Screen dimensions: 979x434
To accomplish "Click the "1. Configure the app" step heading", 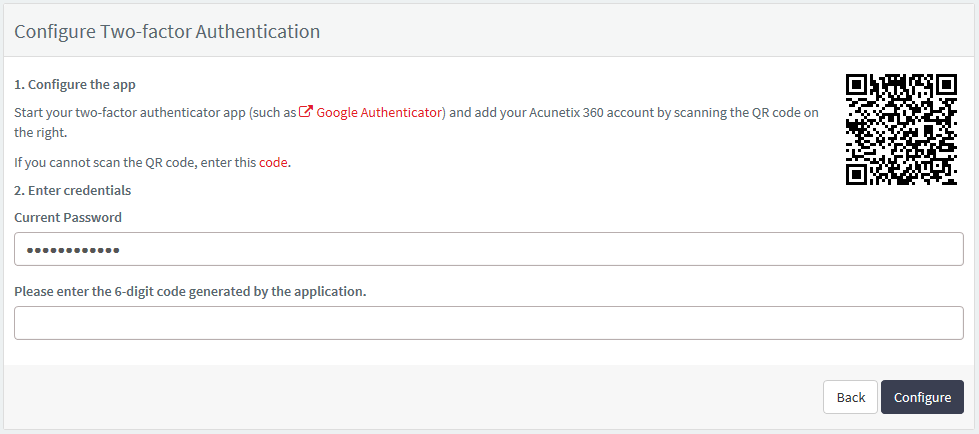I will [x=75, y=84].
